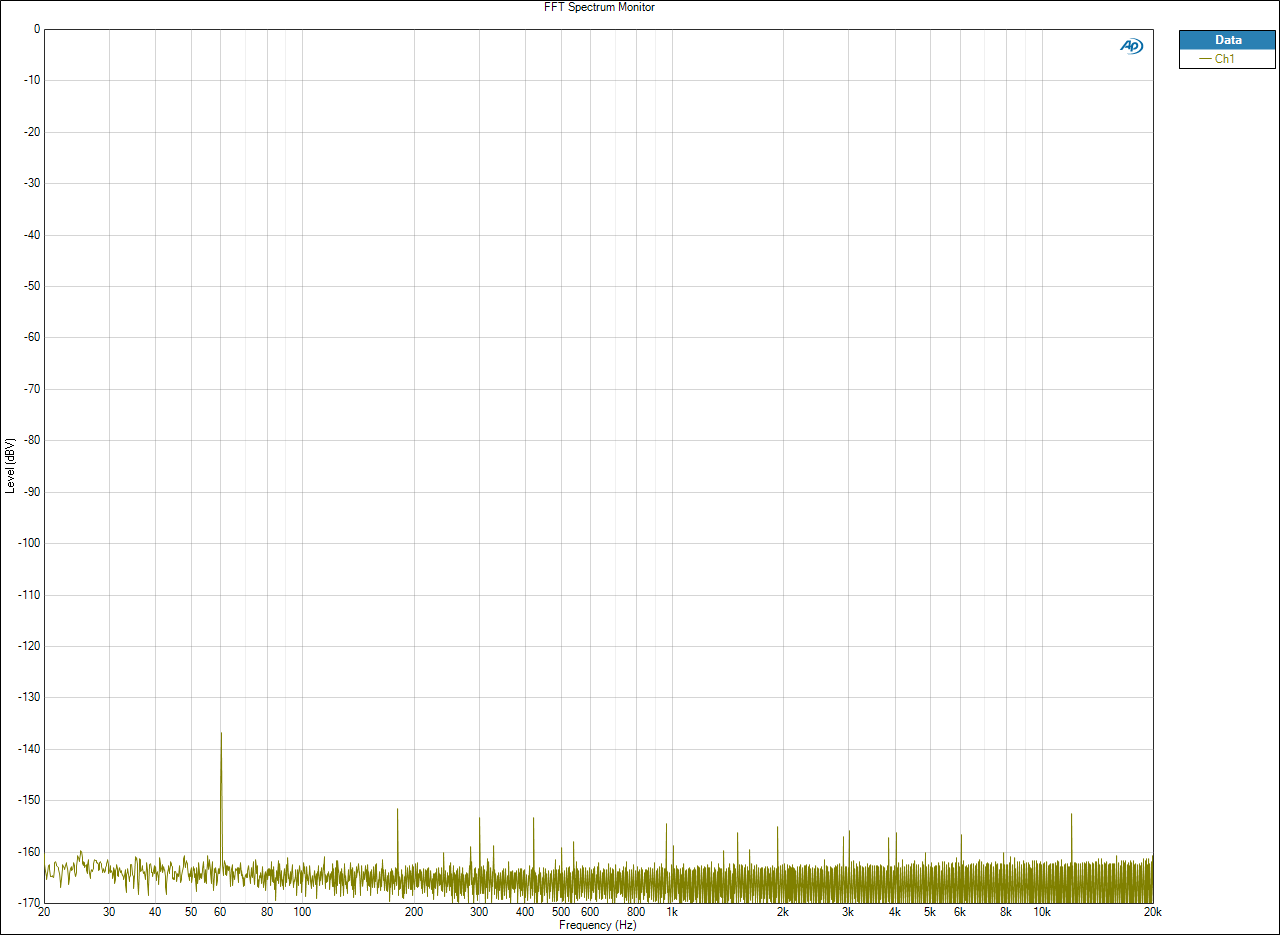
Task: Click the Level (dBV) axis label
Action: (10, 465)
